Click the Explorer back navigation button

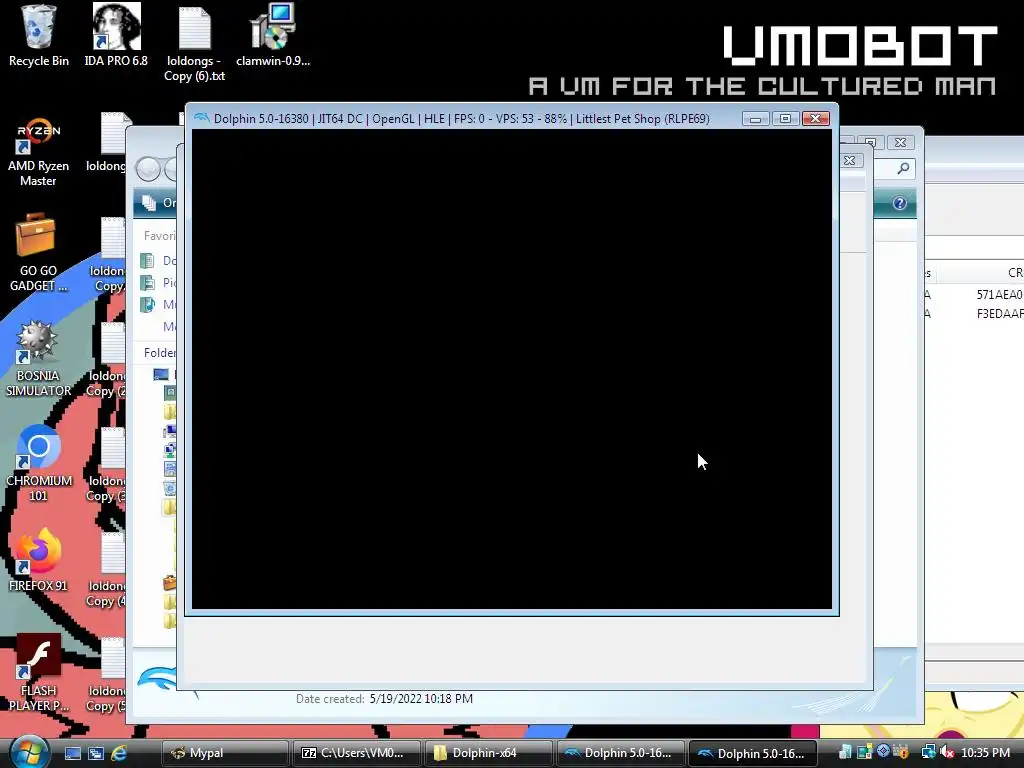pos(148,169)
